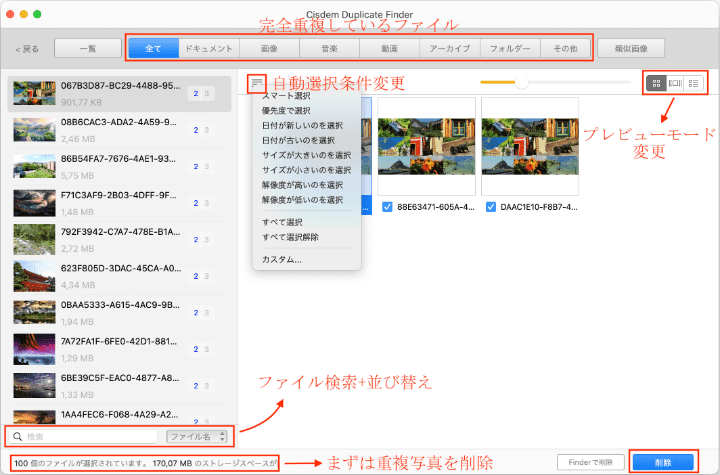The height and width of the screenshot is (475, 720).
Task: Click the DAAC1E10-F8B7-4... preview thumbnail
Action: pos(530,146)
